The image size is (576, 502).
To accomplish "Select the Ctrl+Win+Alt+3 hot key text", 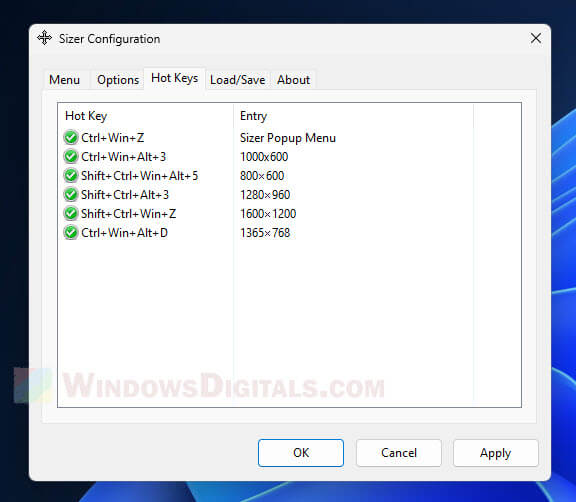I will click(x=123, y=157).
